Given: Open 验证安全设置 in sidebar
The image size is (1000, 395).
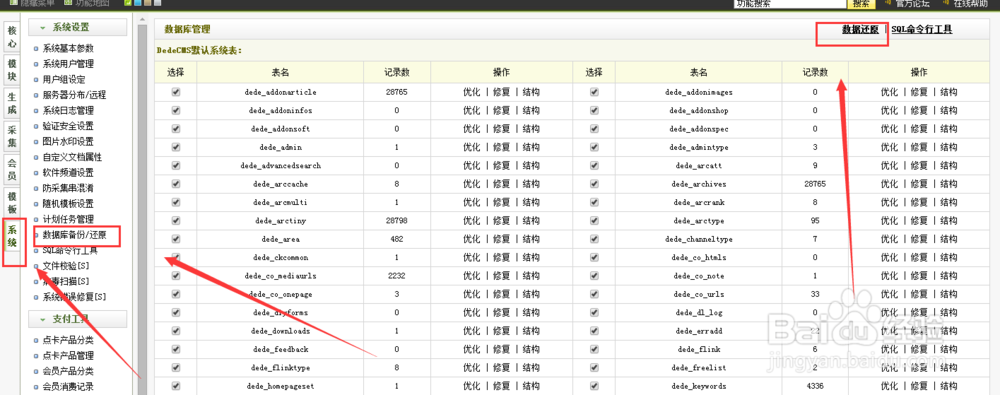Looking at the screenshot, I should click(x=68, y=126).
